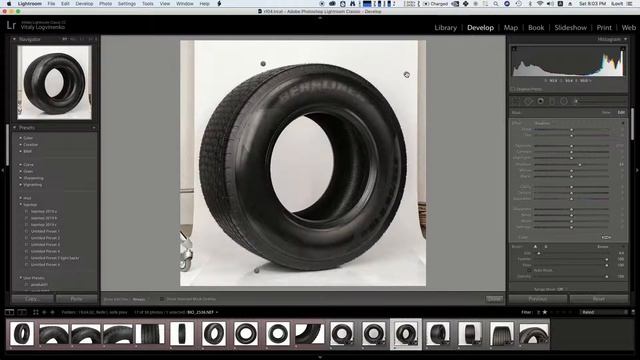
Task: Open macOS Spotlight search icon
Action: point(496,4)
